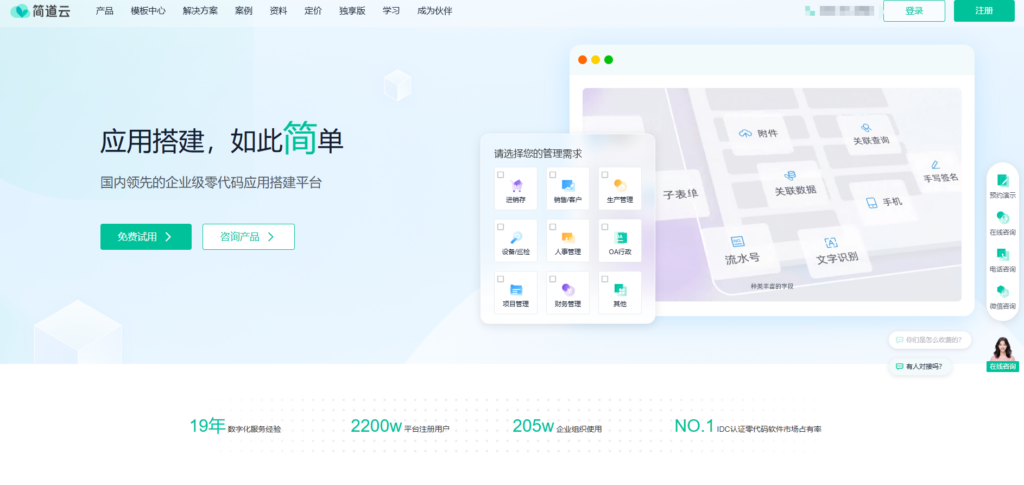Click the 简道云 logo
1024x485 pixels.
40,11
